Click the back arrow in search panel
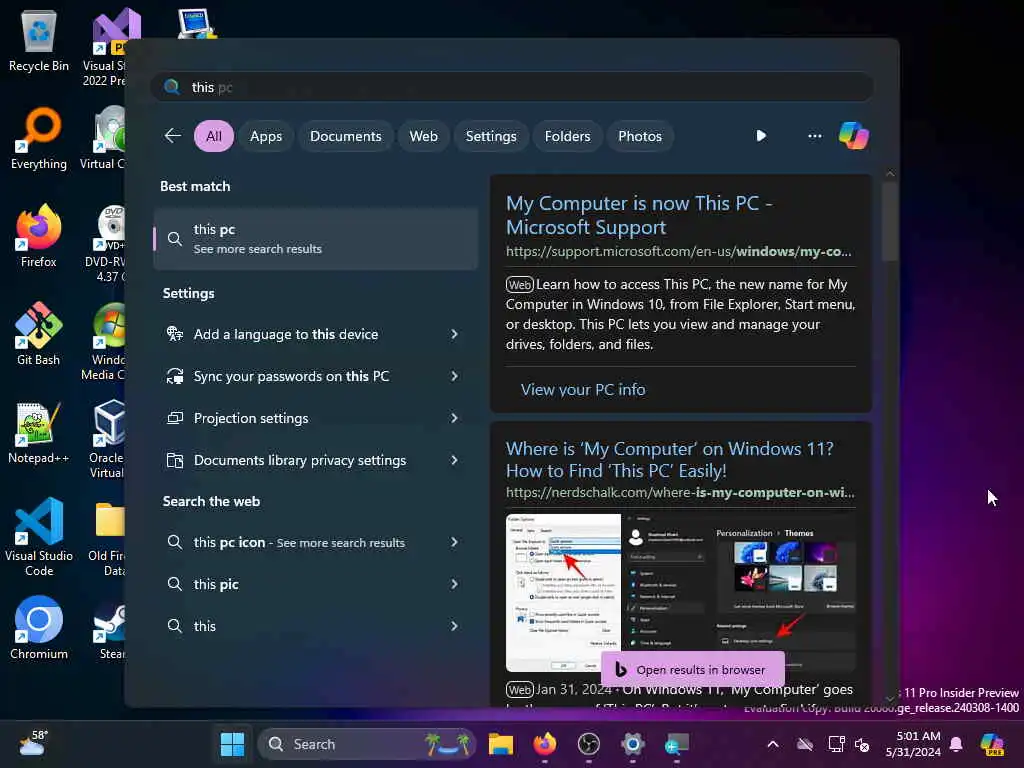1024x768 pixels. [172, 136]
